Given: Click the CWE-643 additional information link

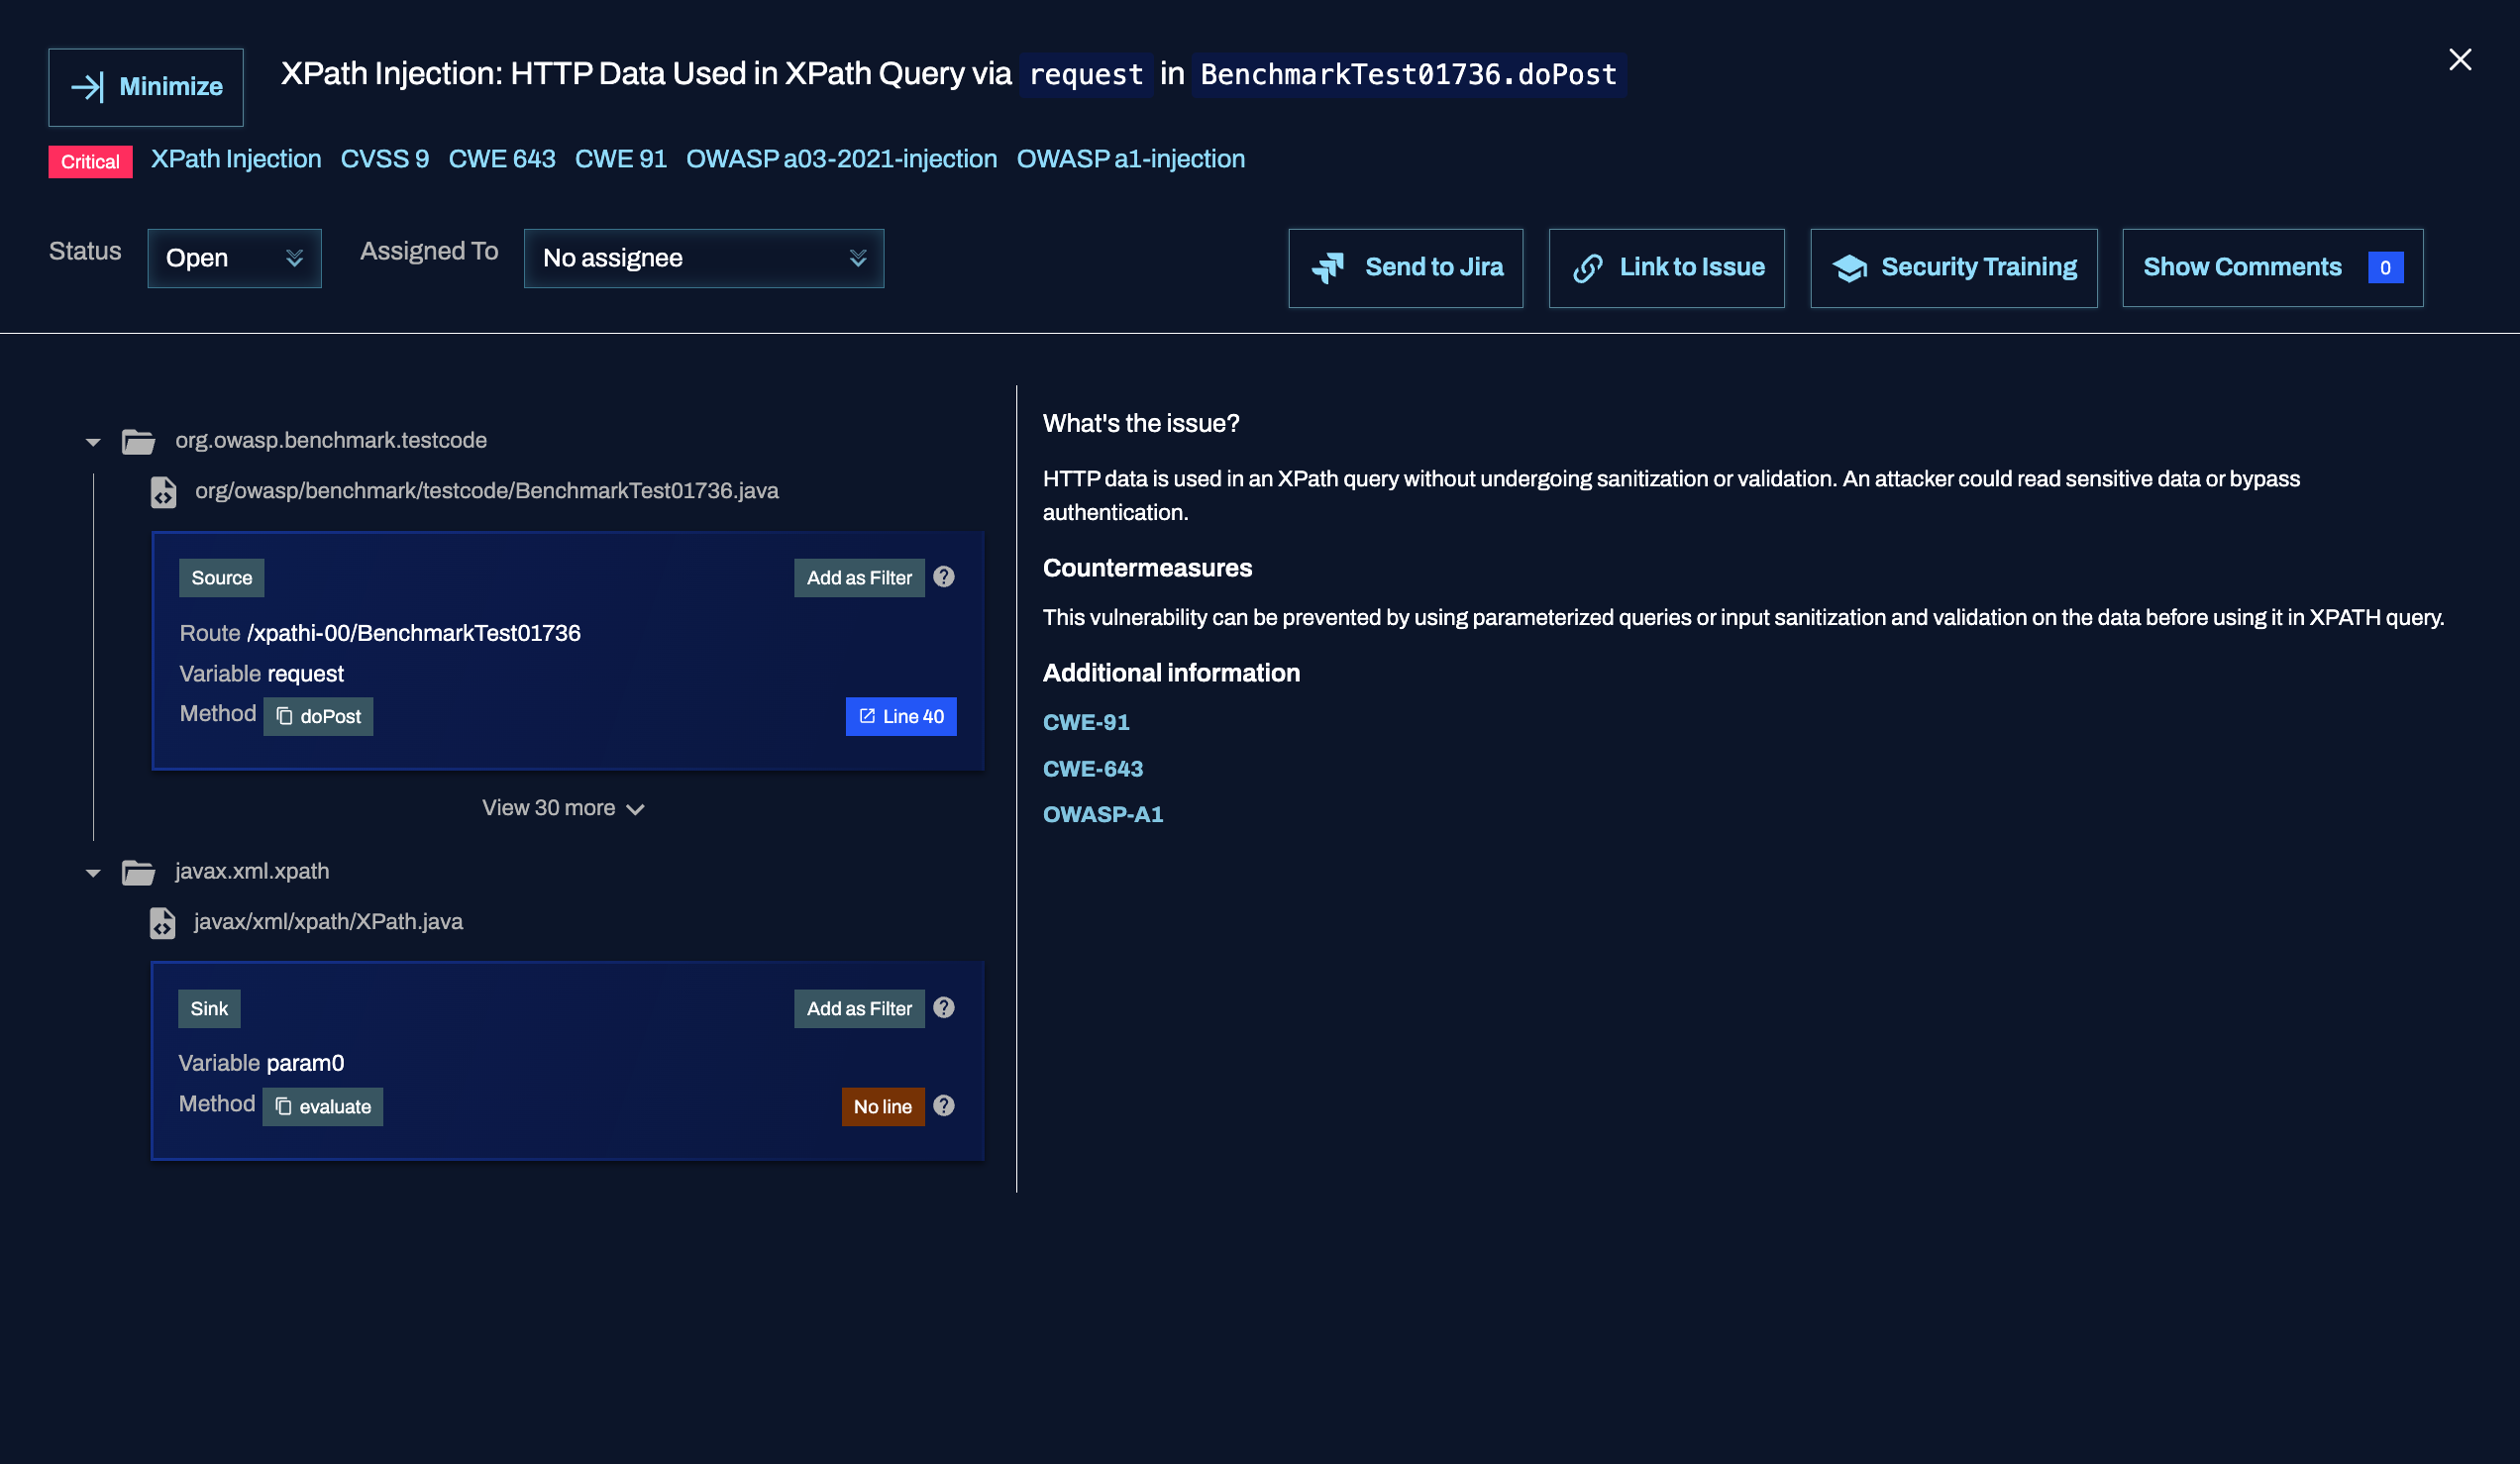Looking at the screenshot, I should tap(1093, 767).
